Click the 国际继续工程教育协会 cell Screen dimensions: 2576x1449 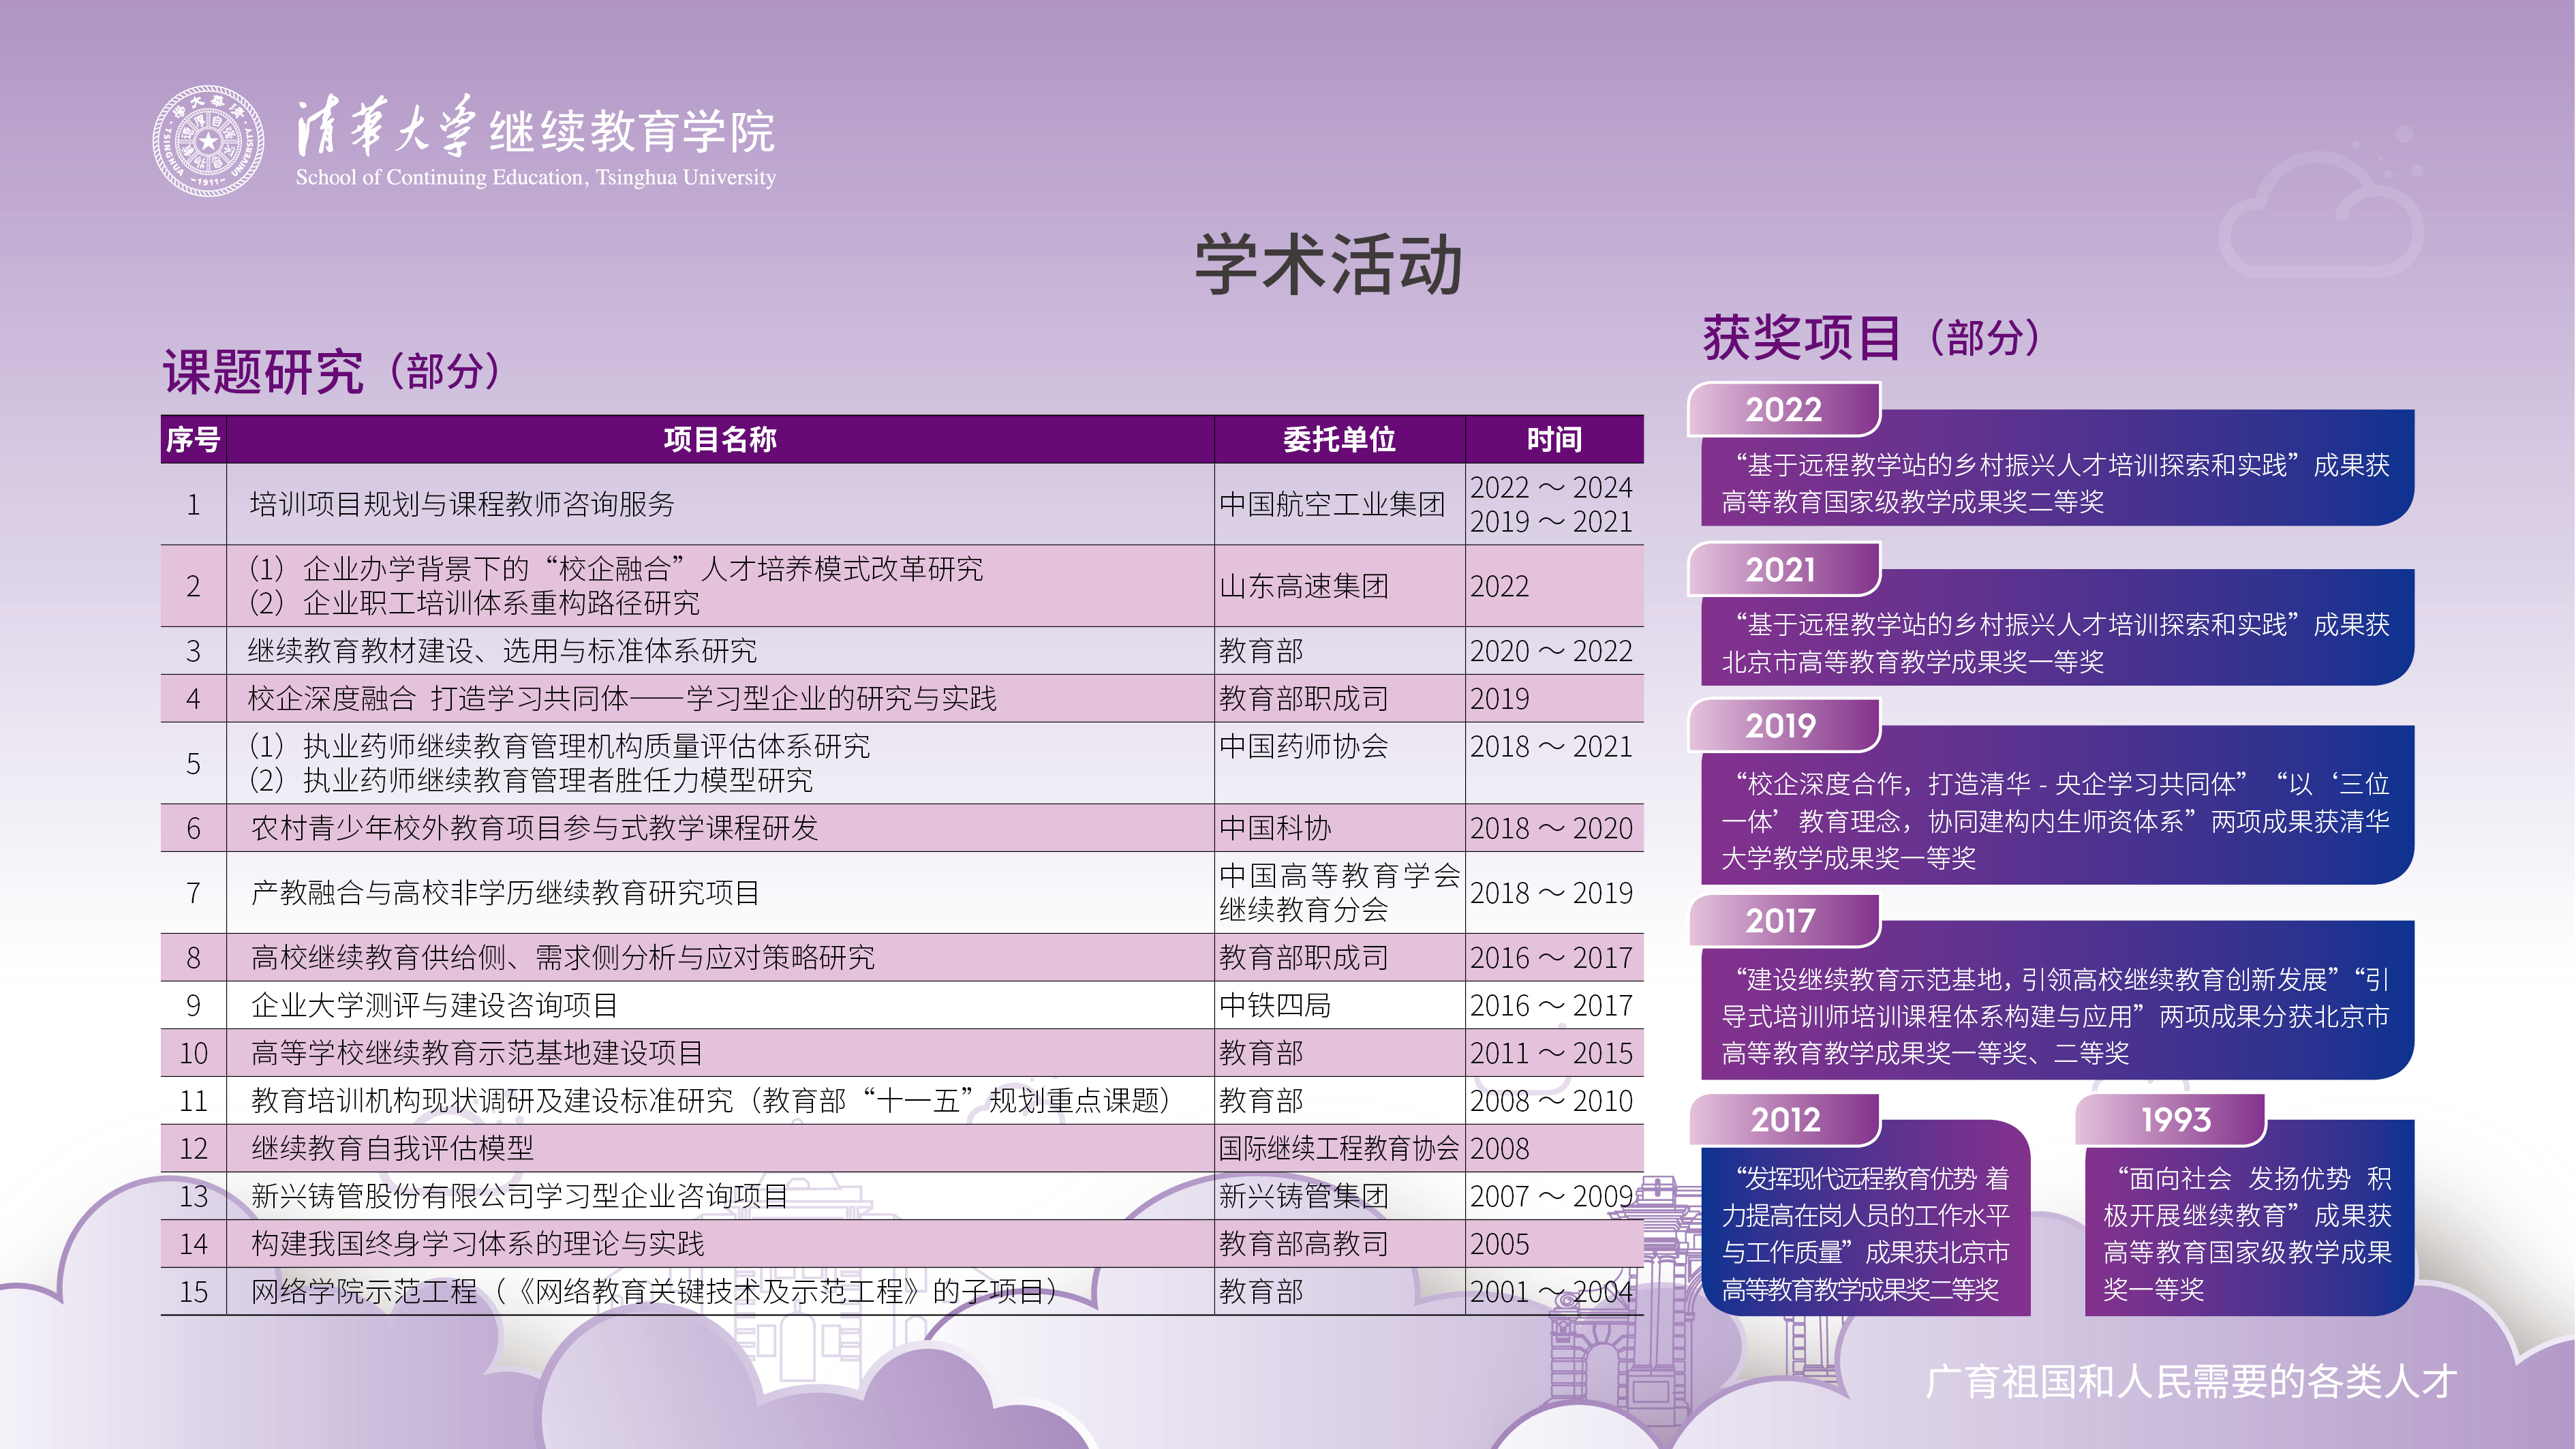1339,1148
